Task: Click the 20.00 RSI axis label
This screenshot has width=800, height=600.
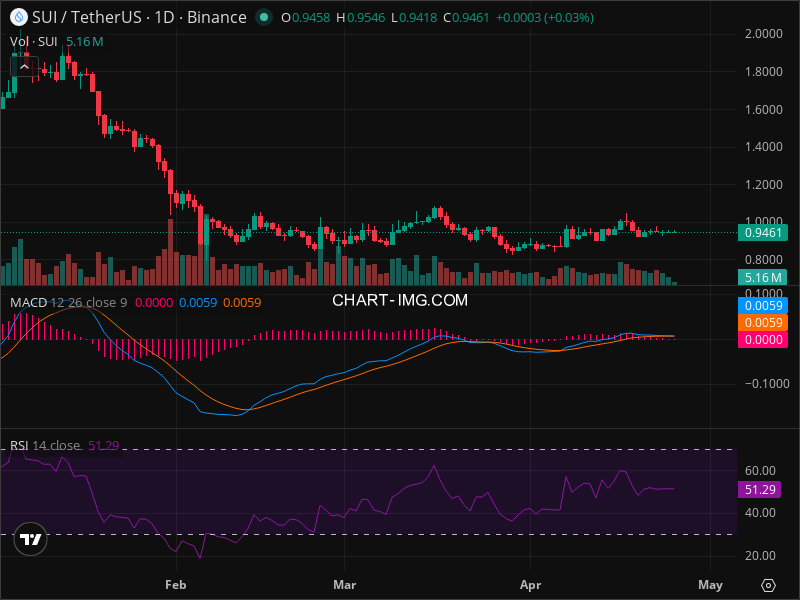Action: [x=760, y=556]
